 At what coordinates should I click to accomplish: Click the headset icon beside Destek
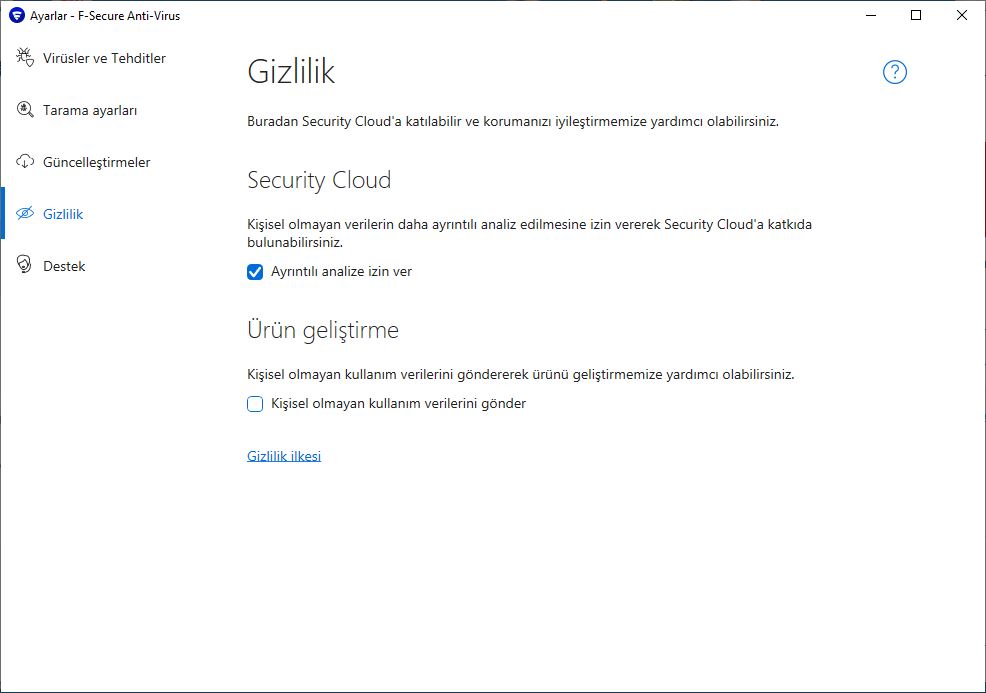pos(24,264)
